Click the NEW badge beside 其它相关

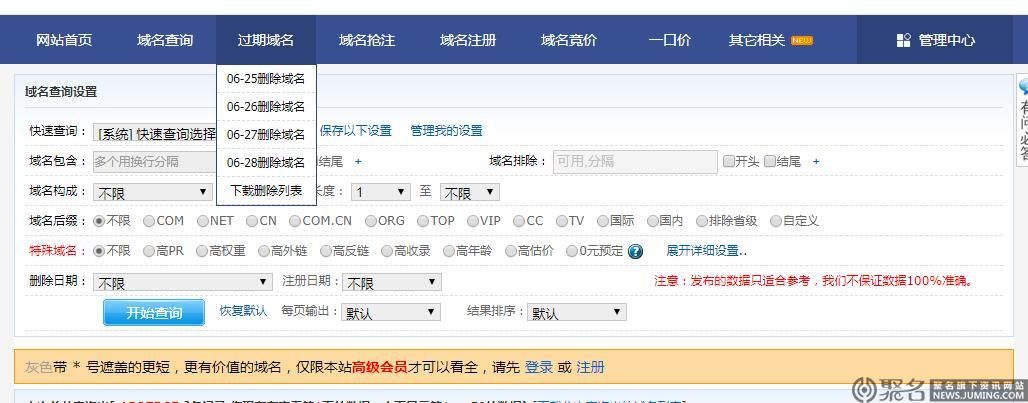pyautogui.click(x=801, y=41)
